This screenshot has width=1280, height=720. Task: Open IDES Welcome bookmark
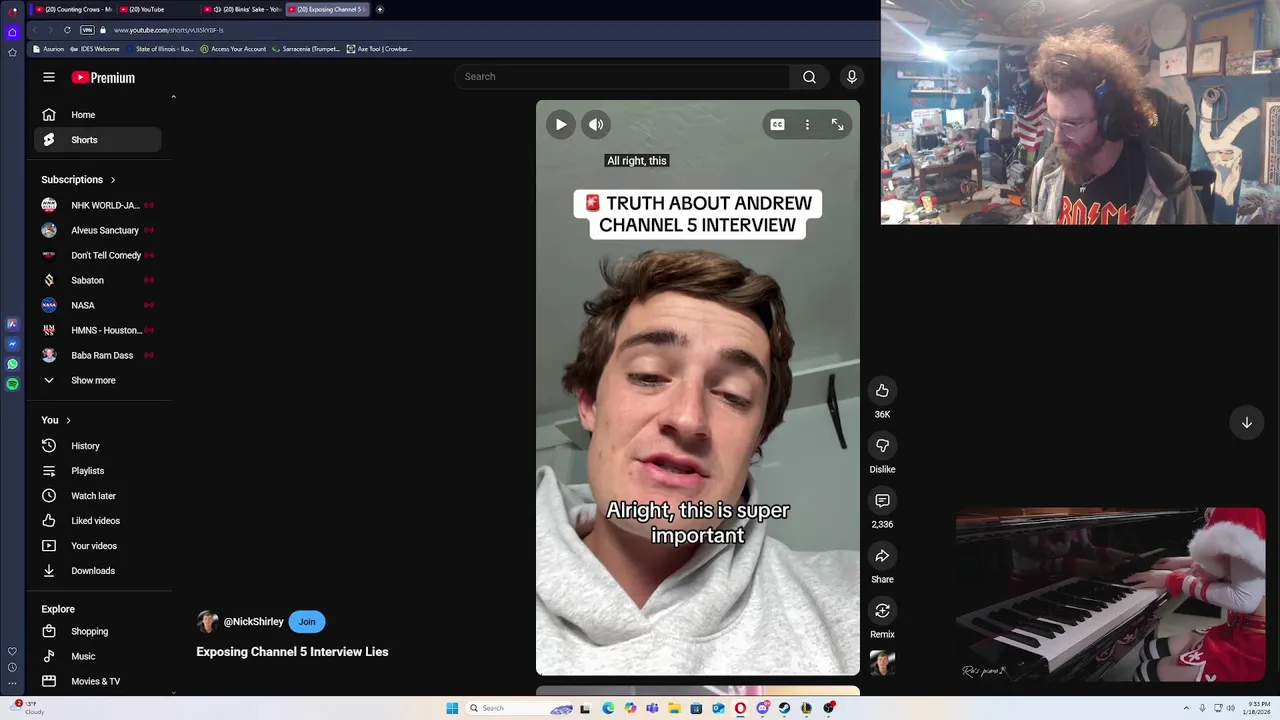click(95, 49)
